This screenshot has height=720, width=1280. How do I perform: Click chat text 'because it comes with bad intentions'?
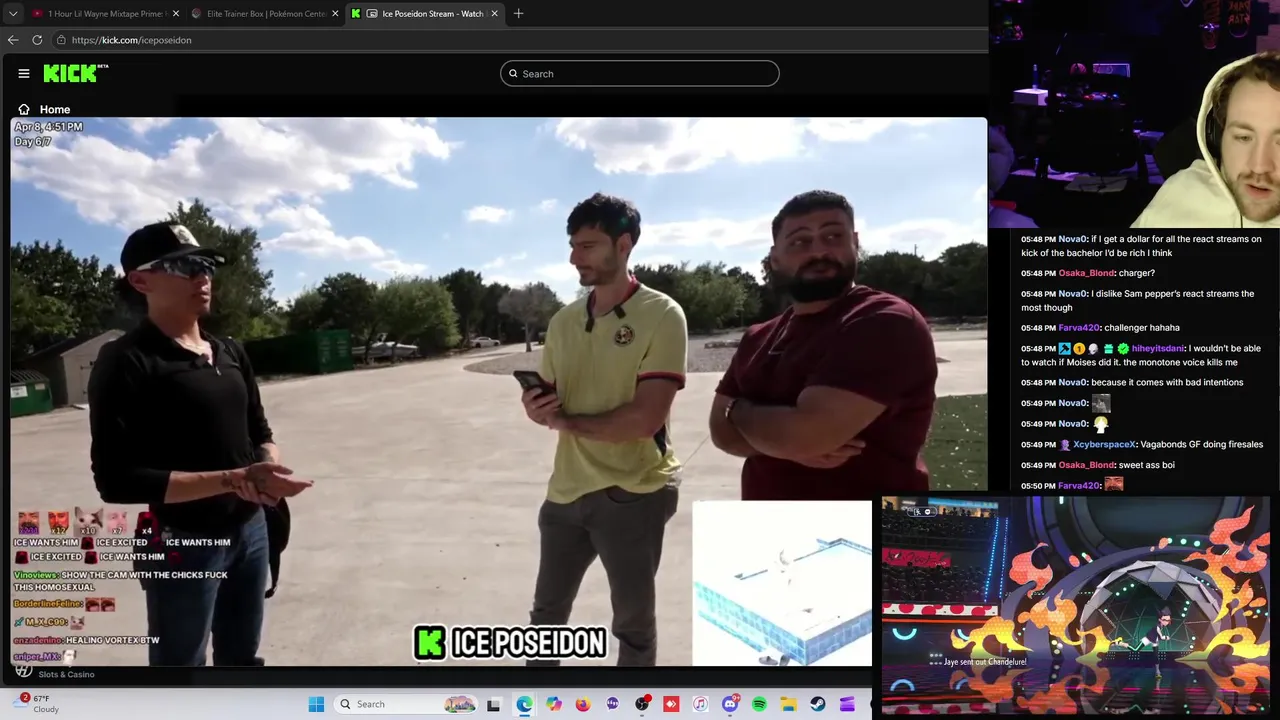(1168, 382)
